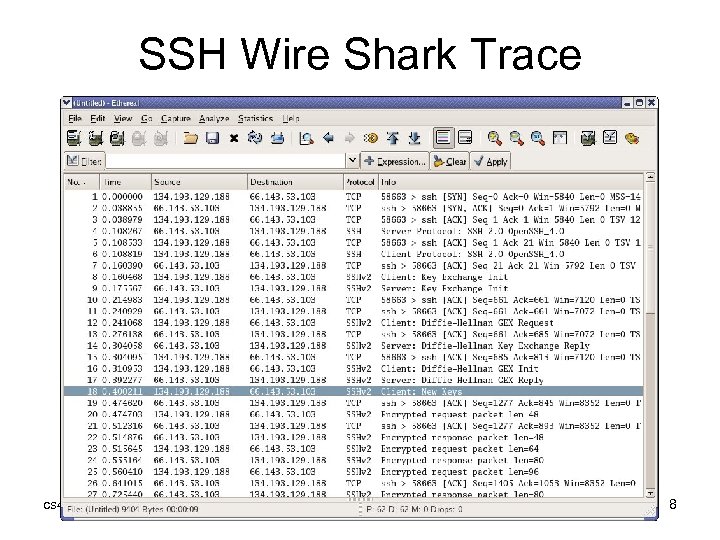Print packets toolbar icon
Viewport: 720px width, 540px height.
tap(277, 138)
